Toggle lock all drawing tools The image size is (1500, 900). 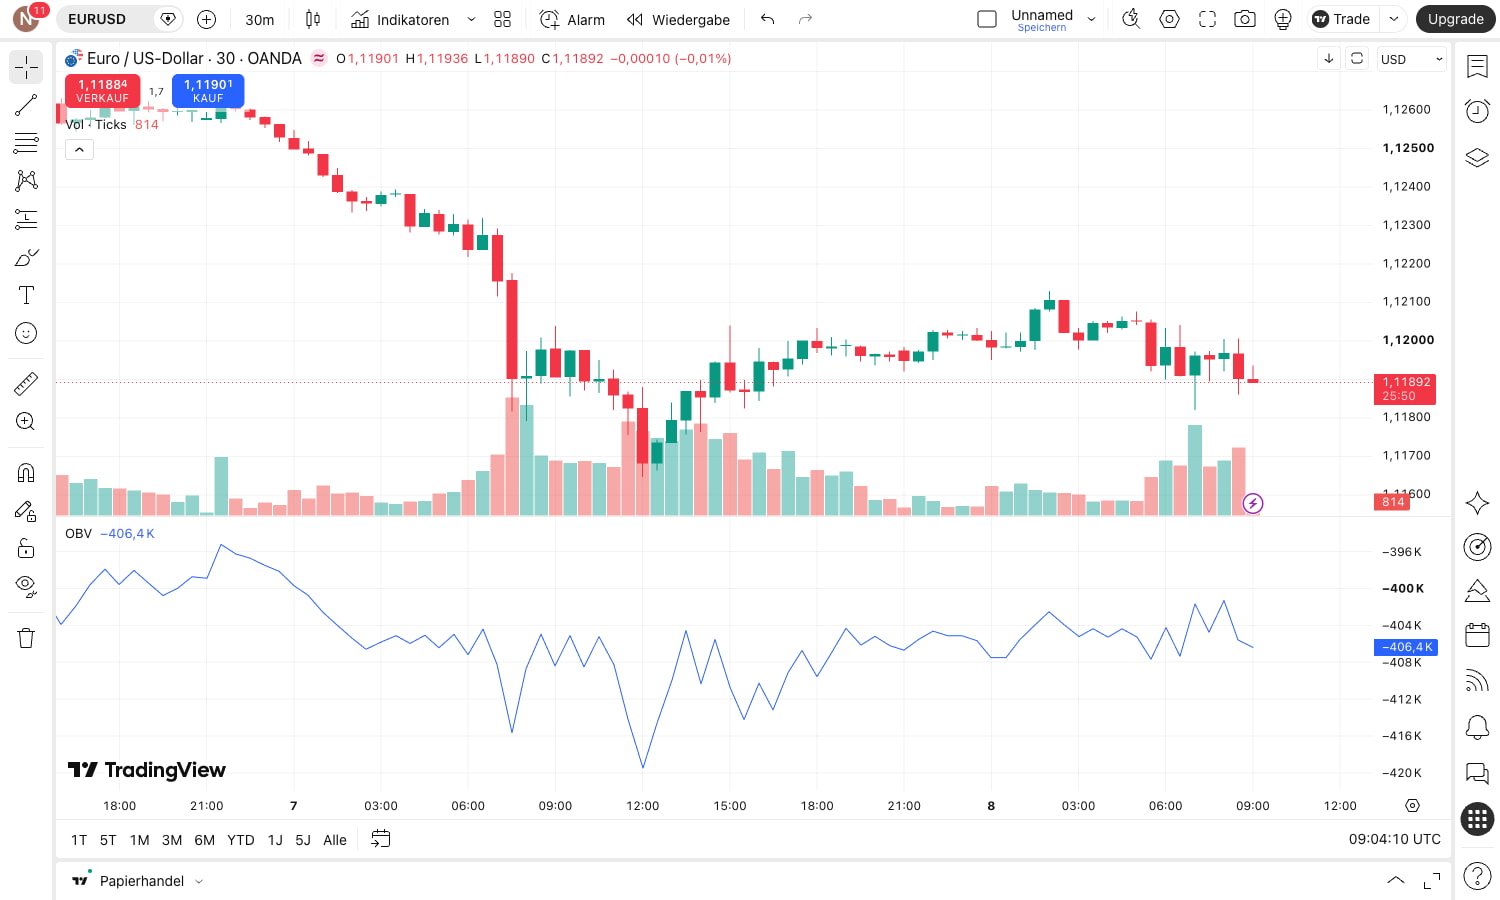click(x=26, y=548)
